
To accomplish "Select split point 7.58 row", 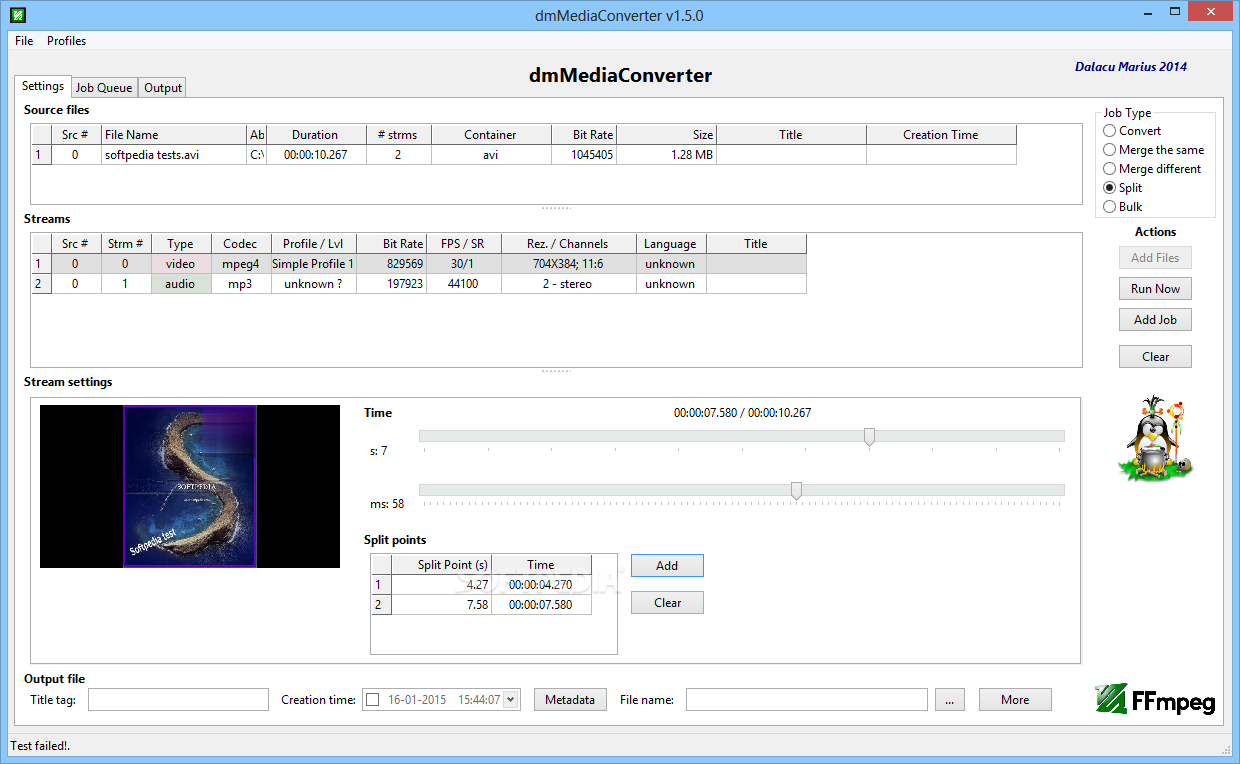I will point(482,605).
